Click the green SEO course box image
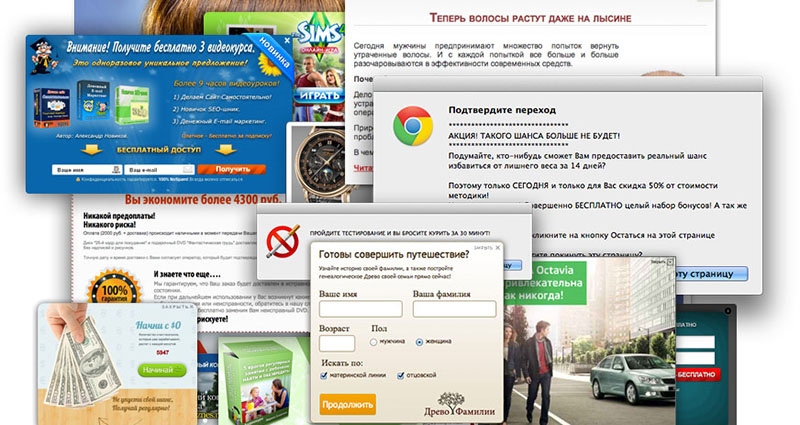The height and width of the screenshot is (425, 800). (x=131, y=106)
